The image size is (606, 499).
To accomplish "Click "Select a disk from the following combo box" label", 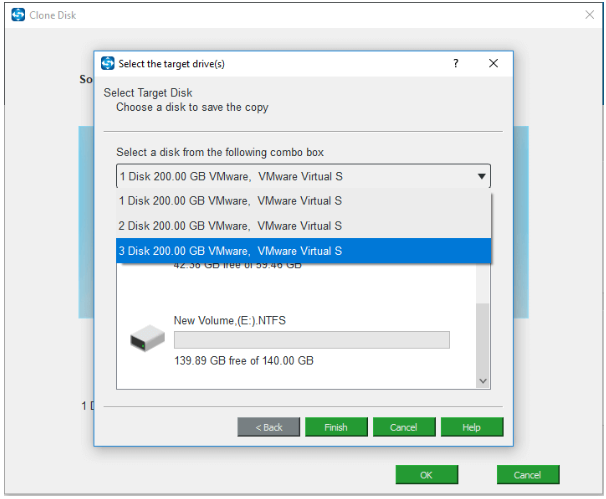I will point(220,152).
